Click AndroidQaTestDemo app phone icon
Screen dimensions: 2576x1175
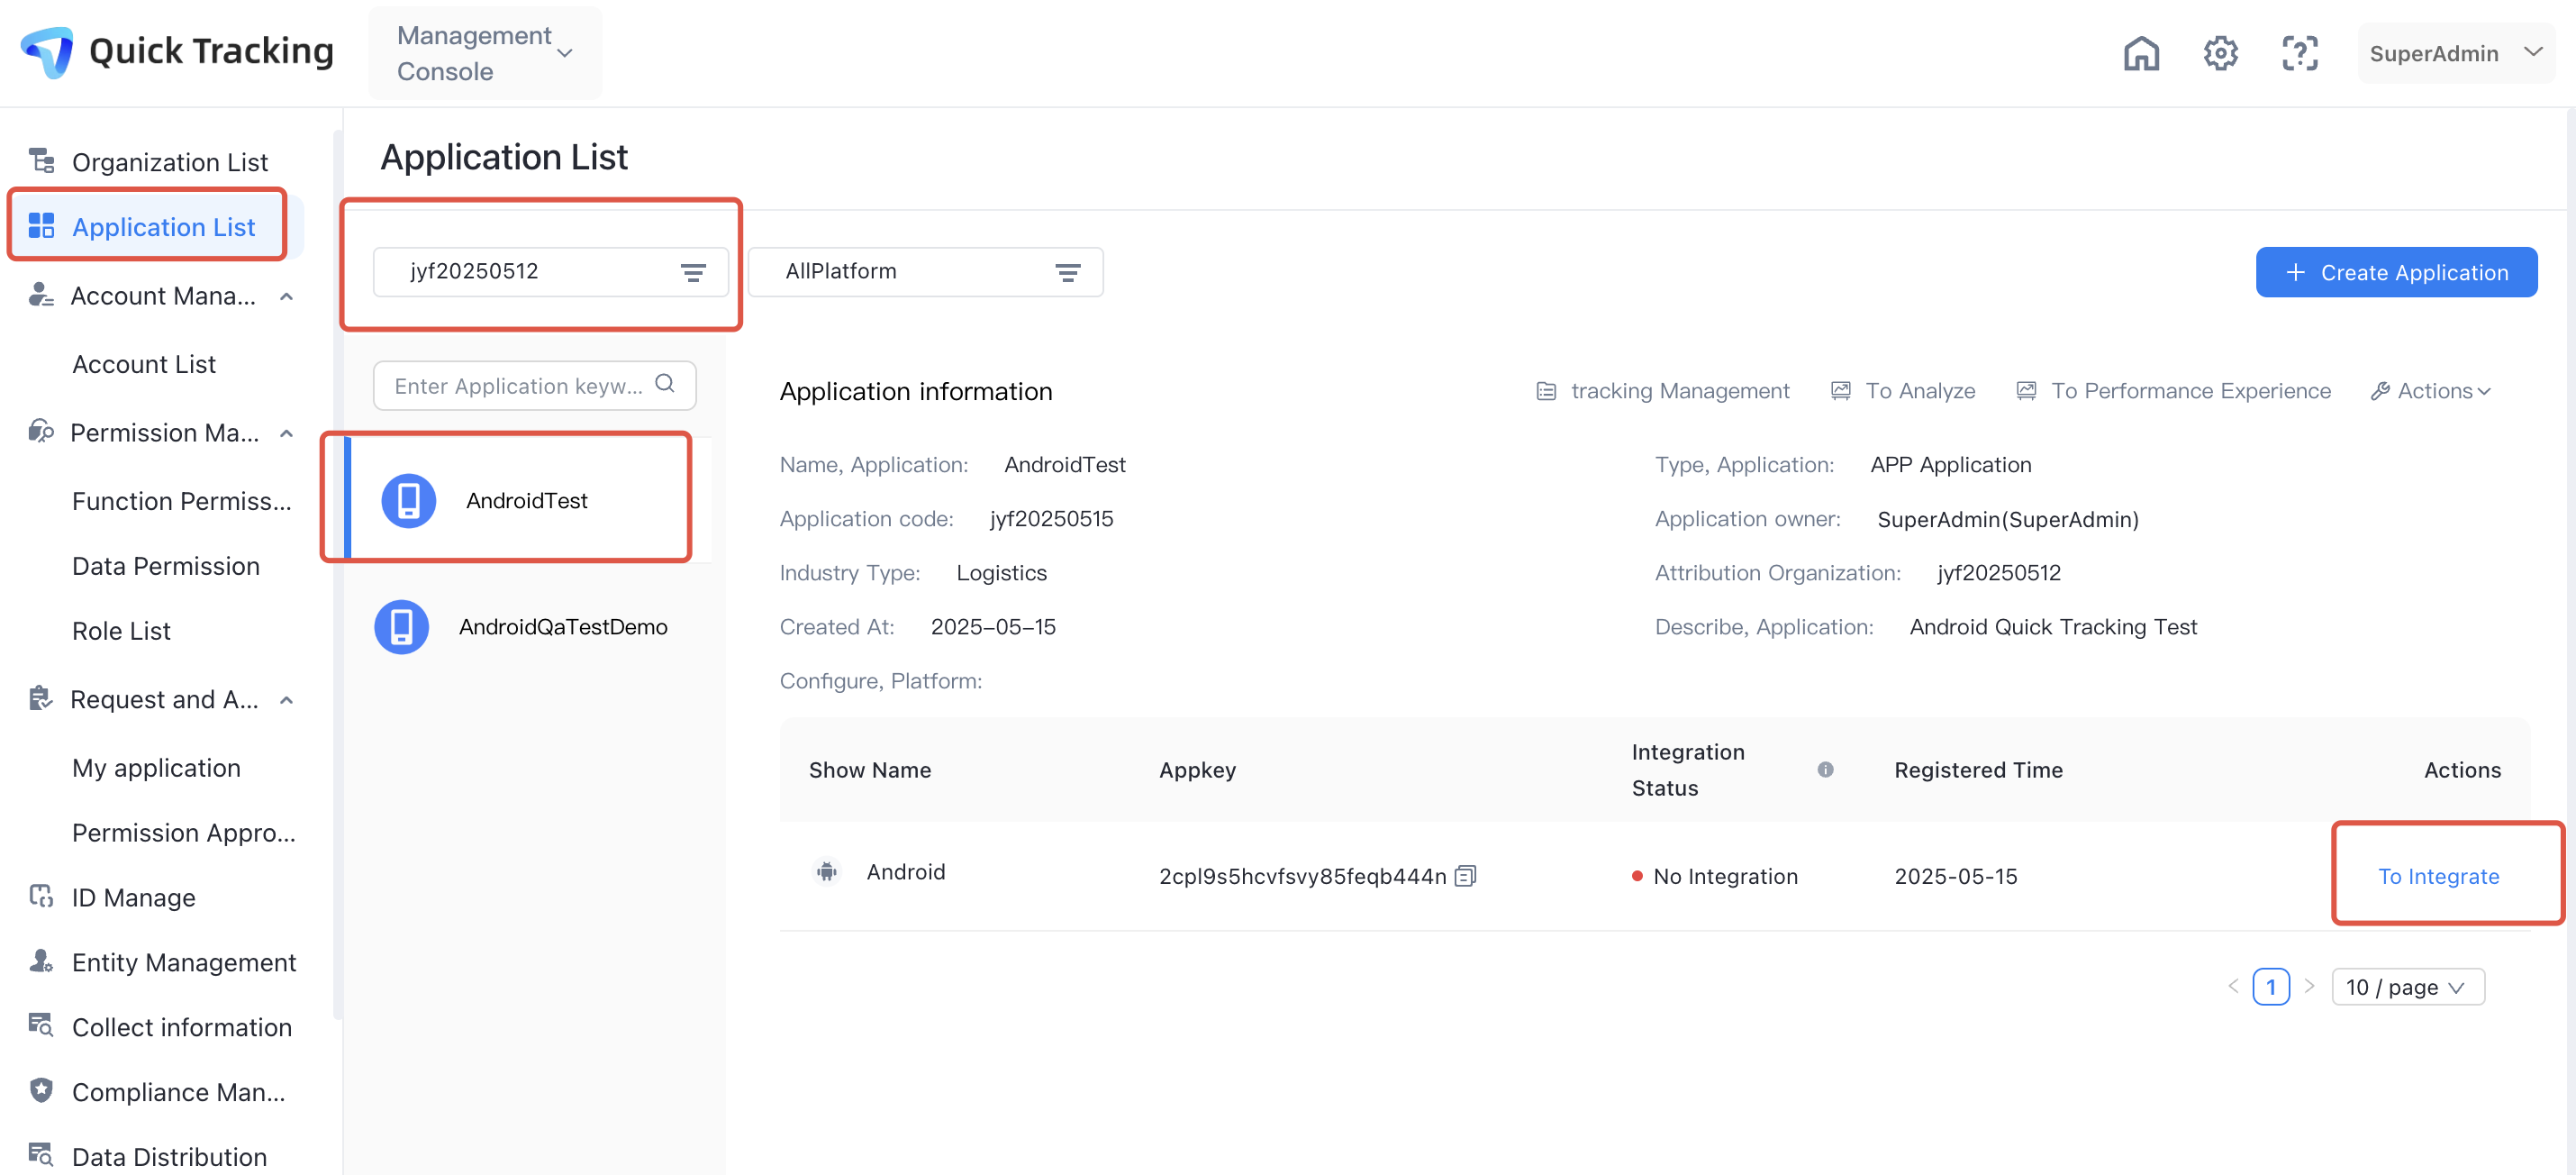[402, 627]
